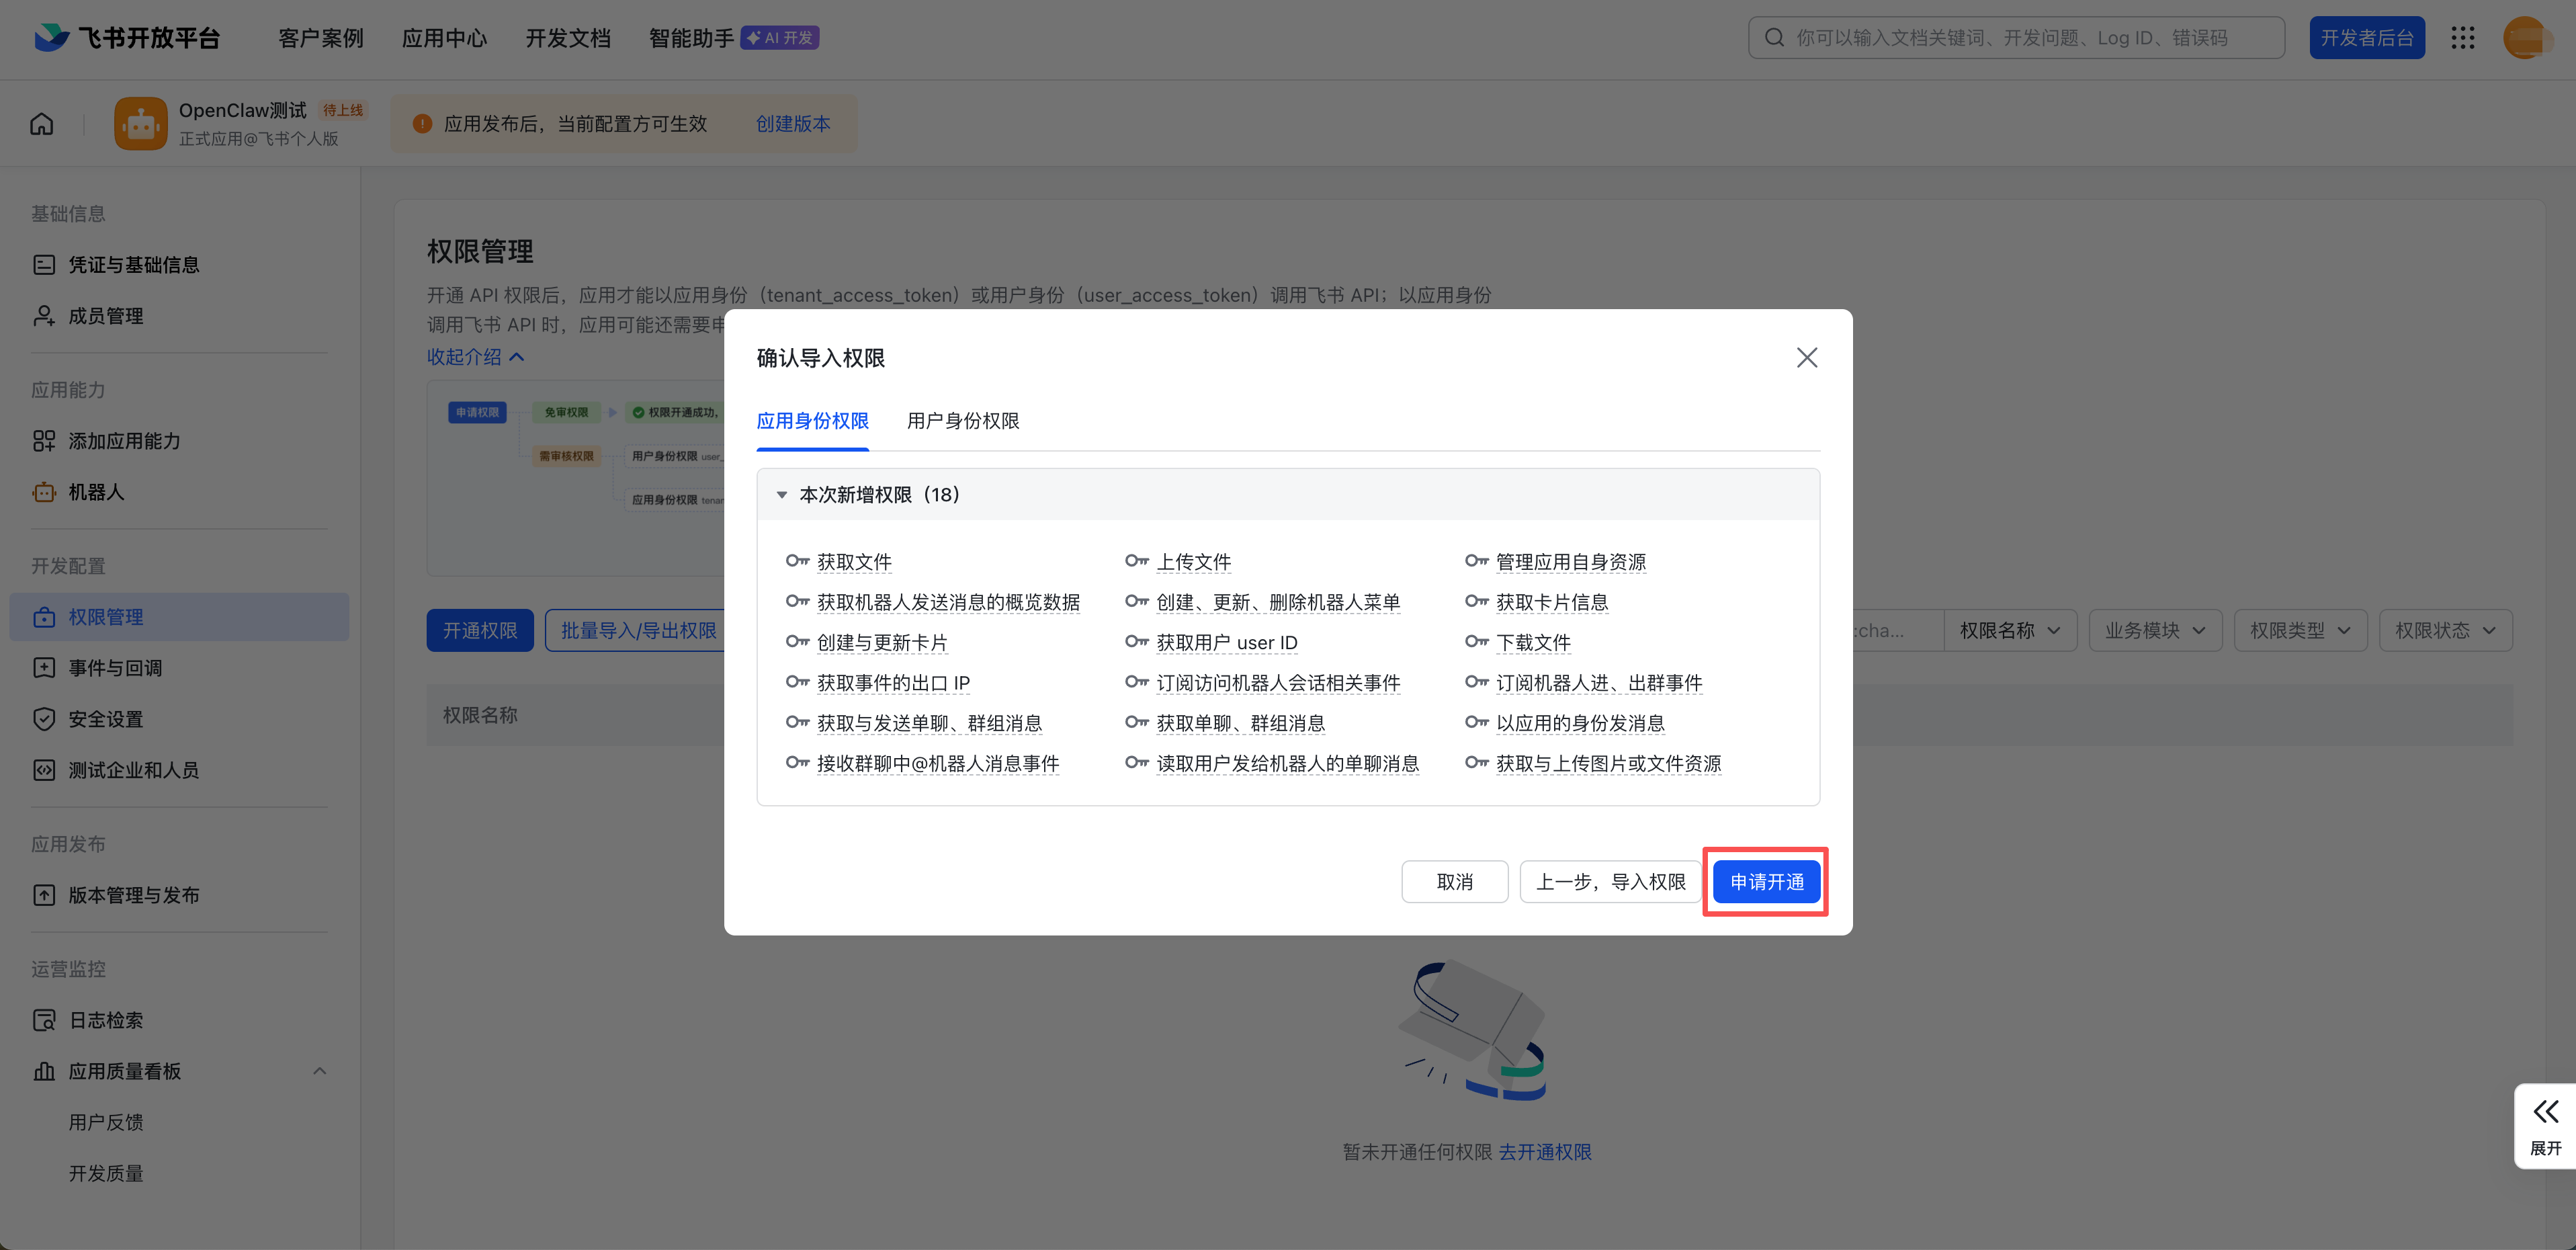Click 上一步，导入权限 button
Image resolution: width=2576 pixels, height=1250 pixels.
click(x=1610, y=882)
